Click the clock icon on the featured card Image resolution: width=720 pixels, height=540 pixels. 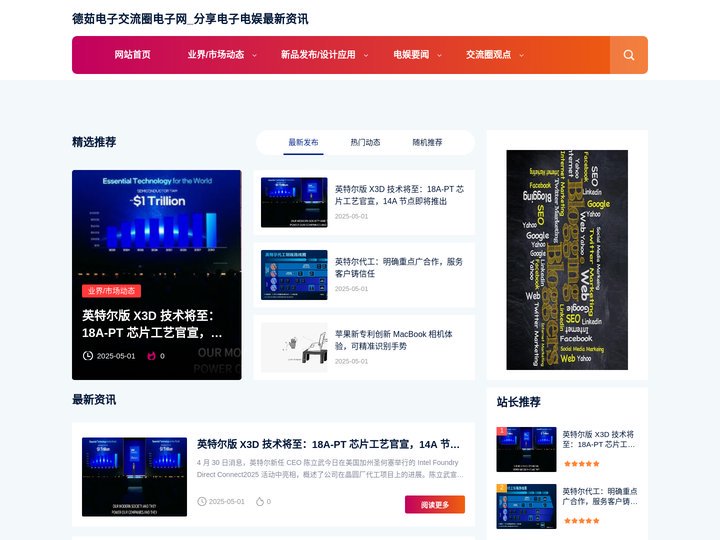[88, 355]
